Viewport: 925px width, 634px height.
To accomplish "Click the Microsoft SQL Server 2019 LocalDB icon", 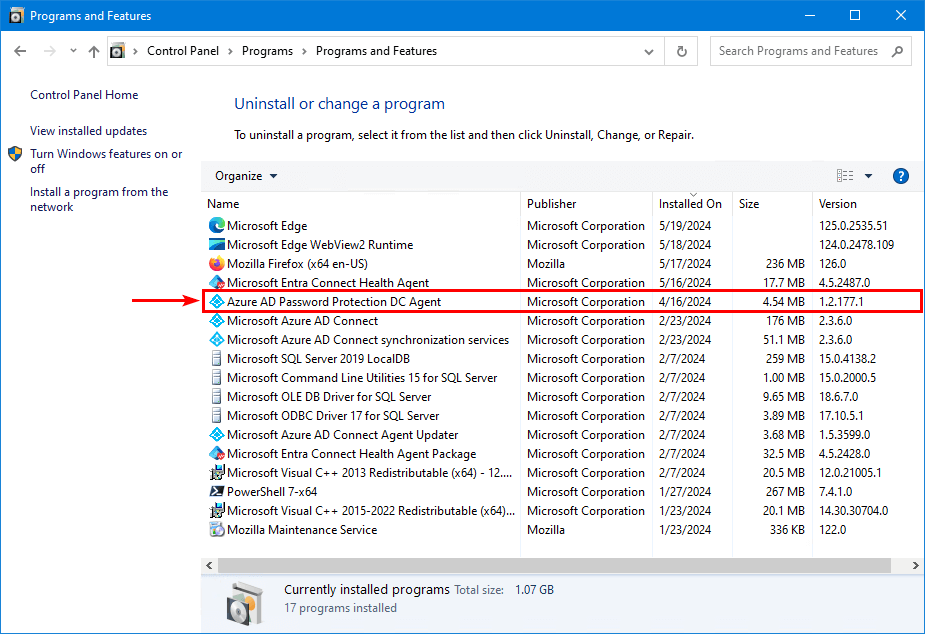I will click(x=217, y=359).
